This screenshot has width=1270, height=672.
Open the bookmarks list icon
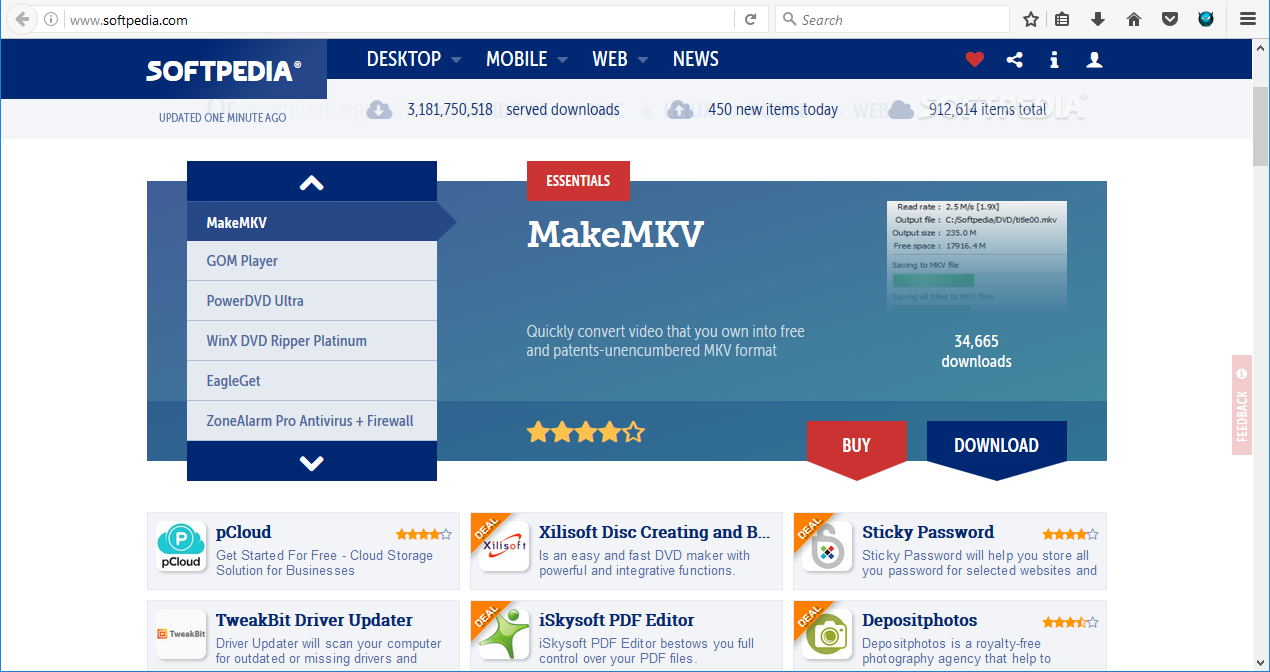pos(1062,19)
